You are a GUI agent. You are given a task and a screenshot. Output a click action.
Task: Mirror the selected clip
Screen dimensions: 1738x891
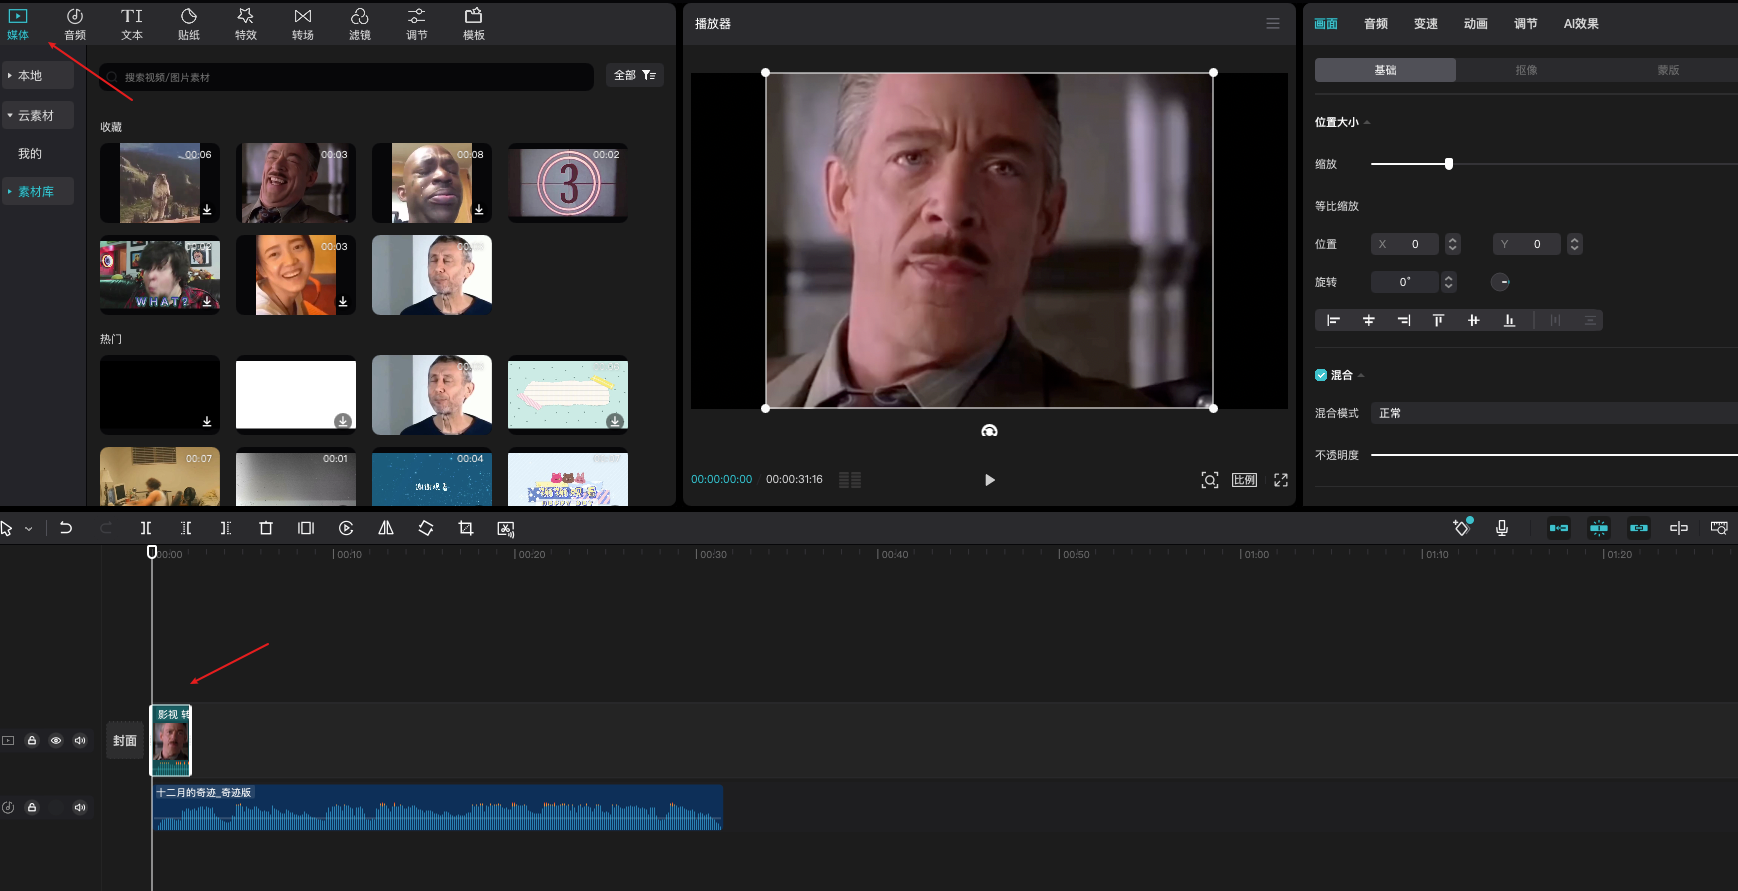386,528
